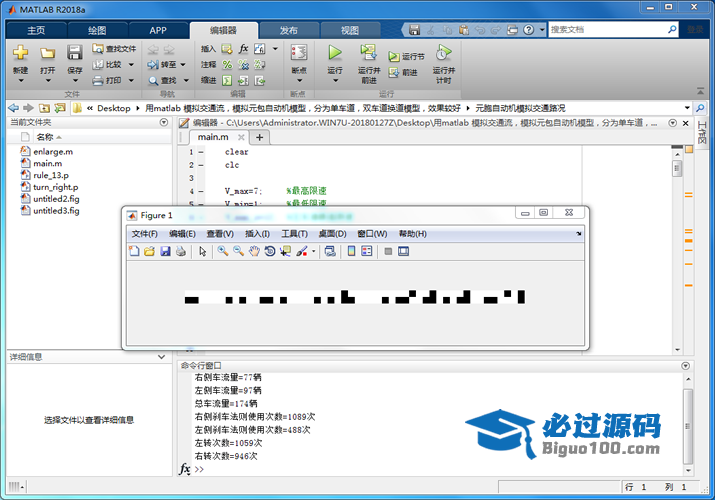The image size is (715, 500).
Task: Click the Run and Time icon
Action: coord(443,52)
